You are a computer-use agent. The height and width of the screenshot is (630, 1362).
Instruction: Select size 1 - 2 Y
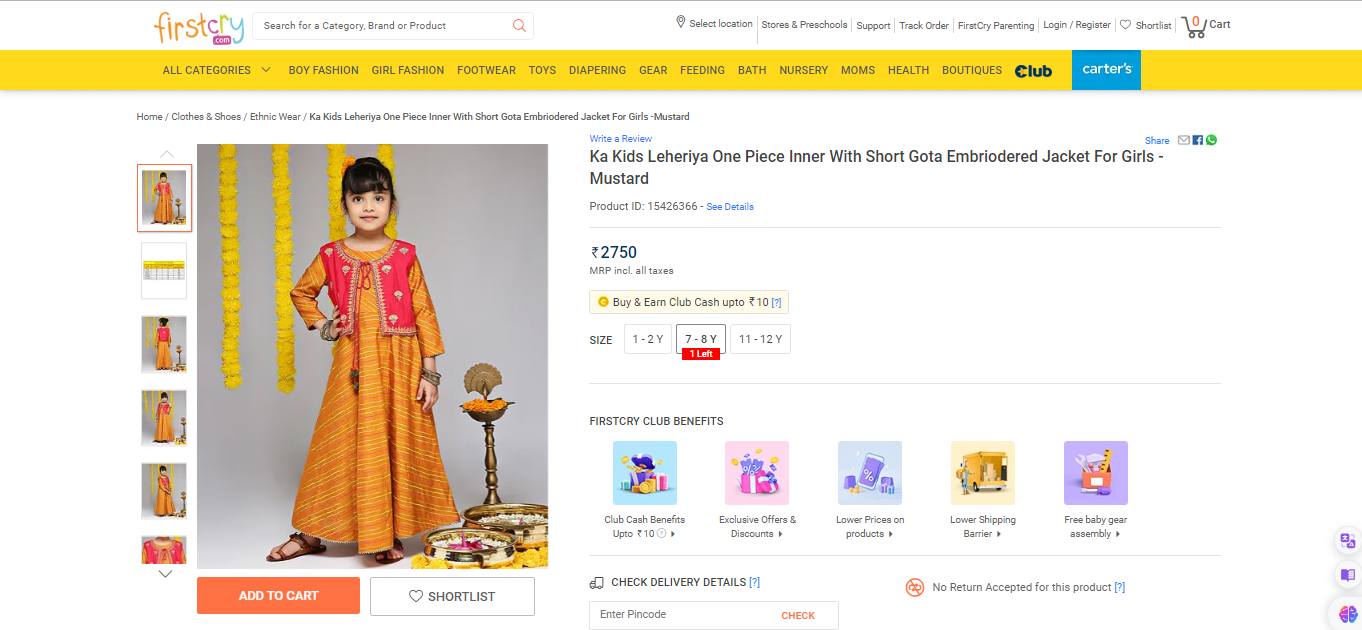coord(647,339)
